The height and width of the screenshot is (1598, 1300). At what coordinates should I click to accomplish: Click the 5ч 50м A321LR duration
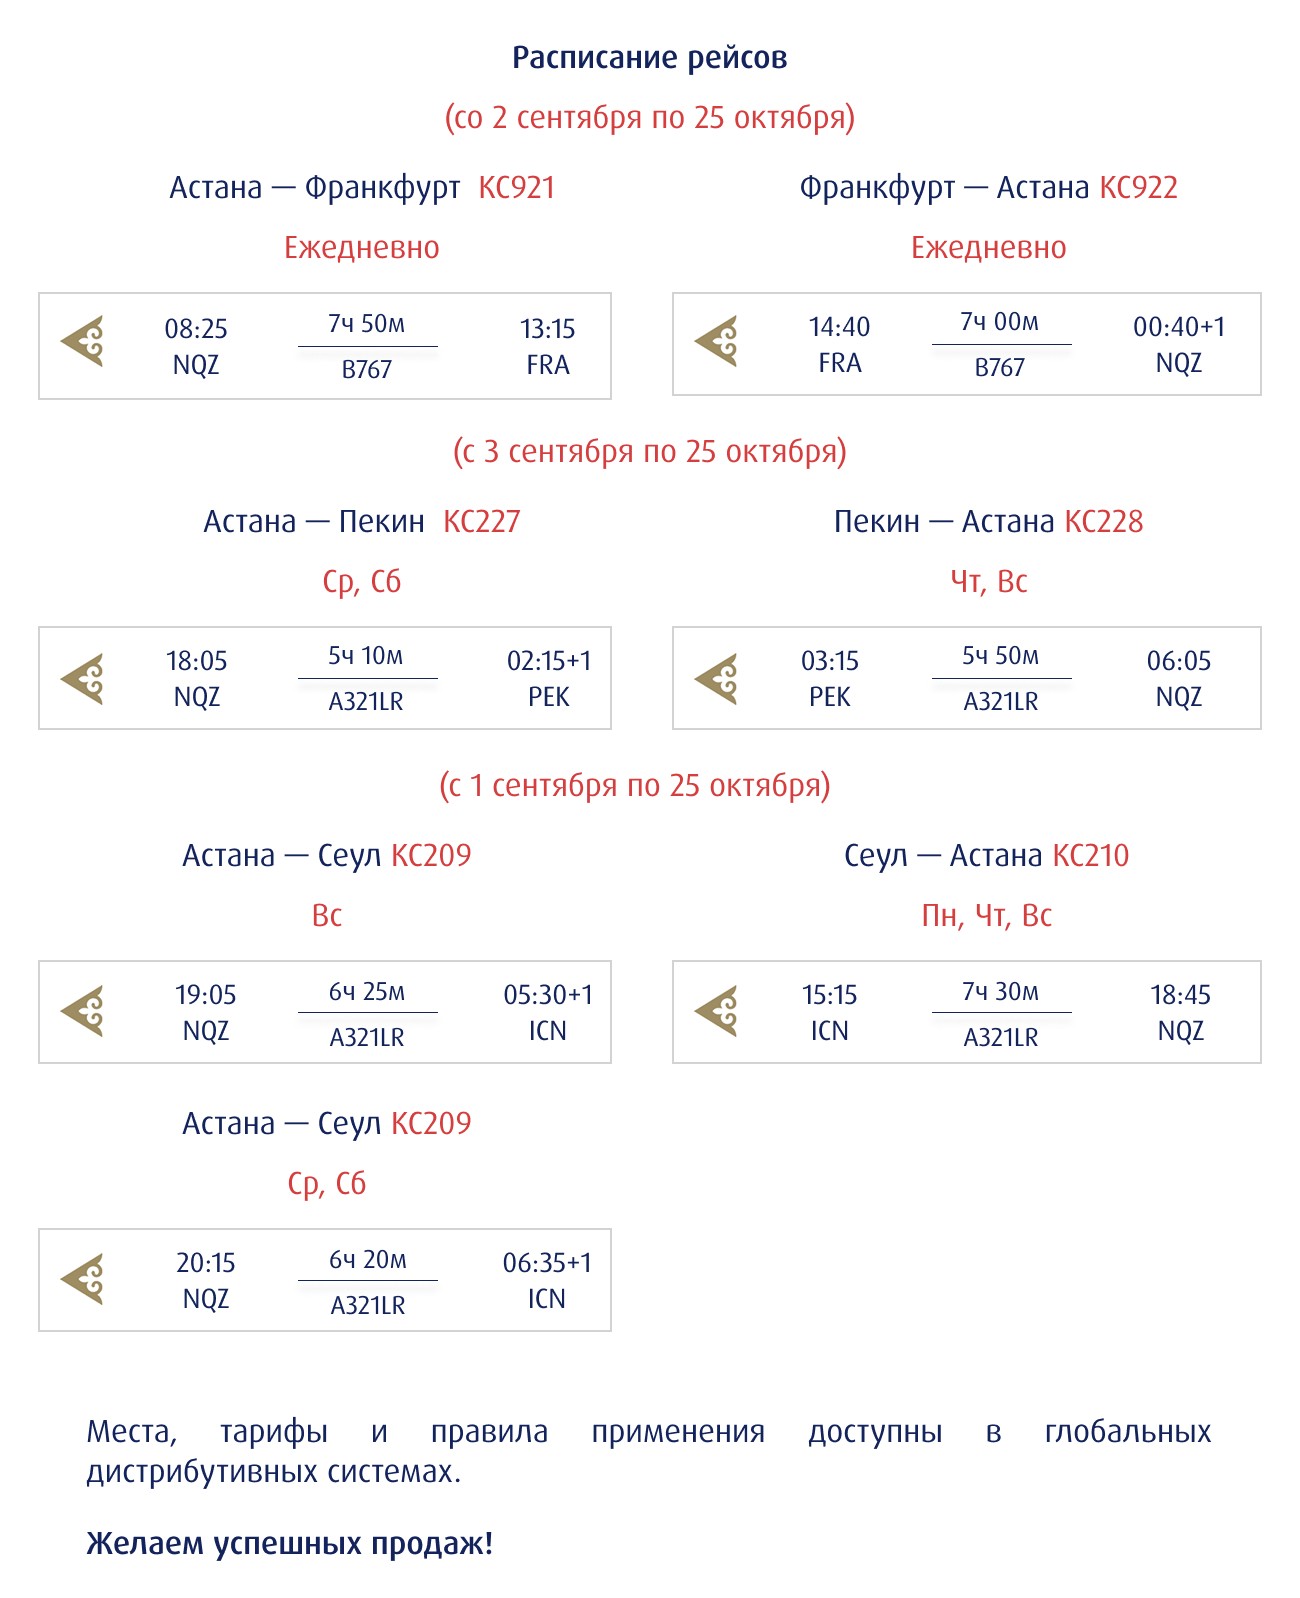1001,678
